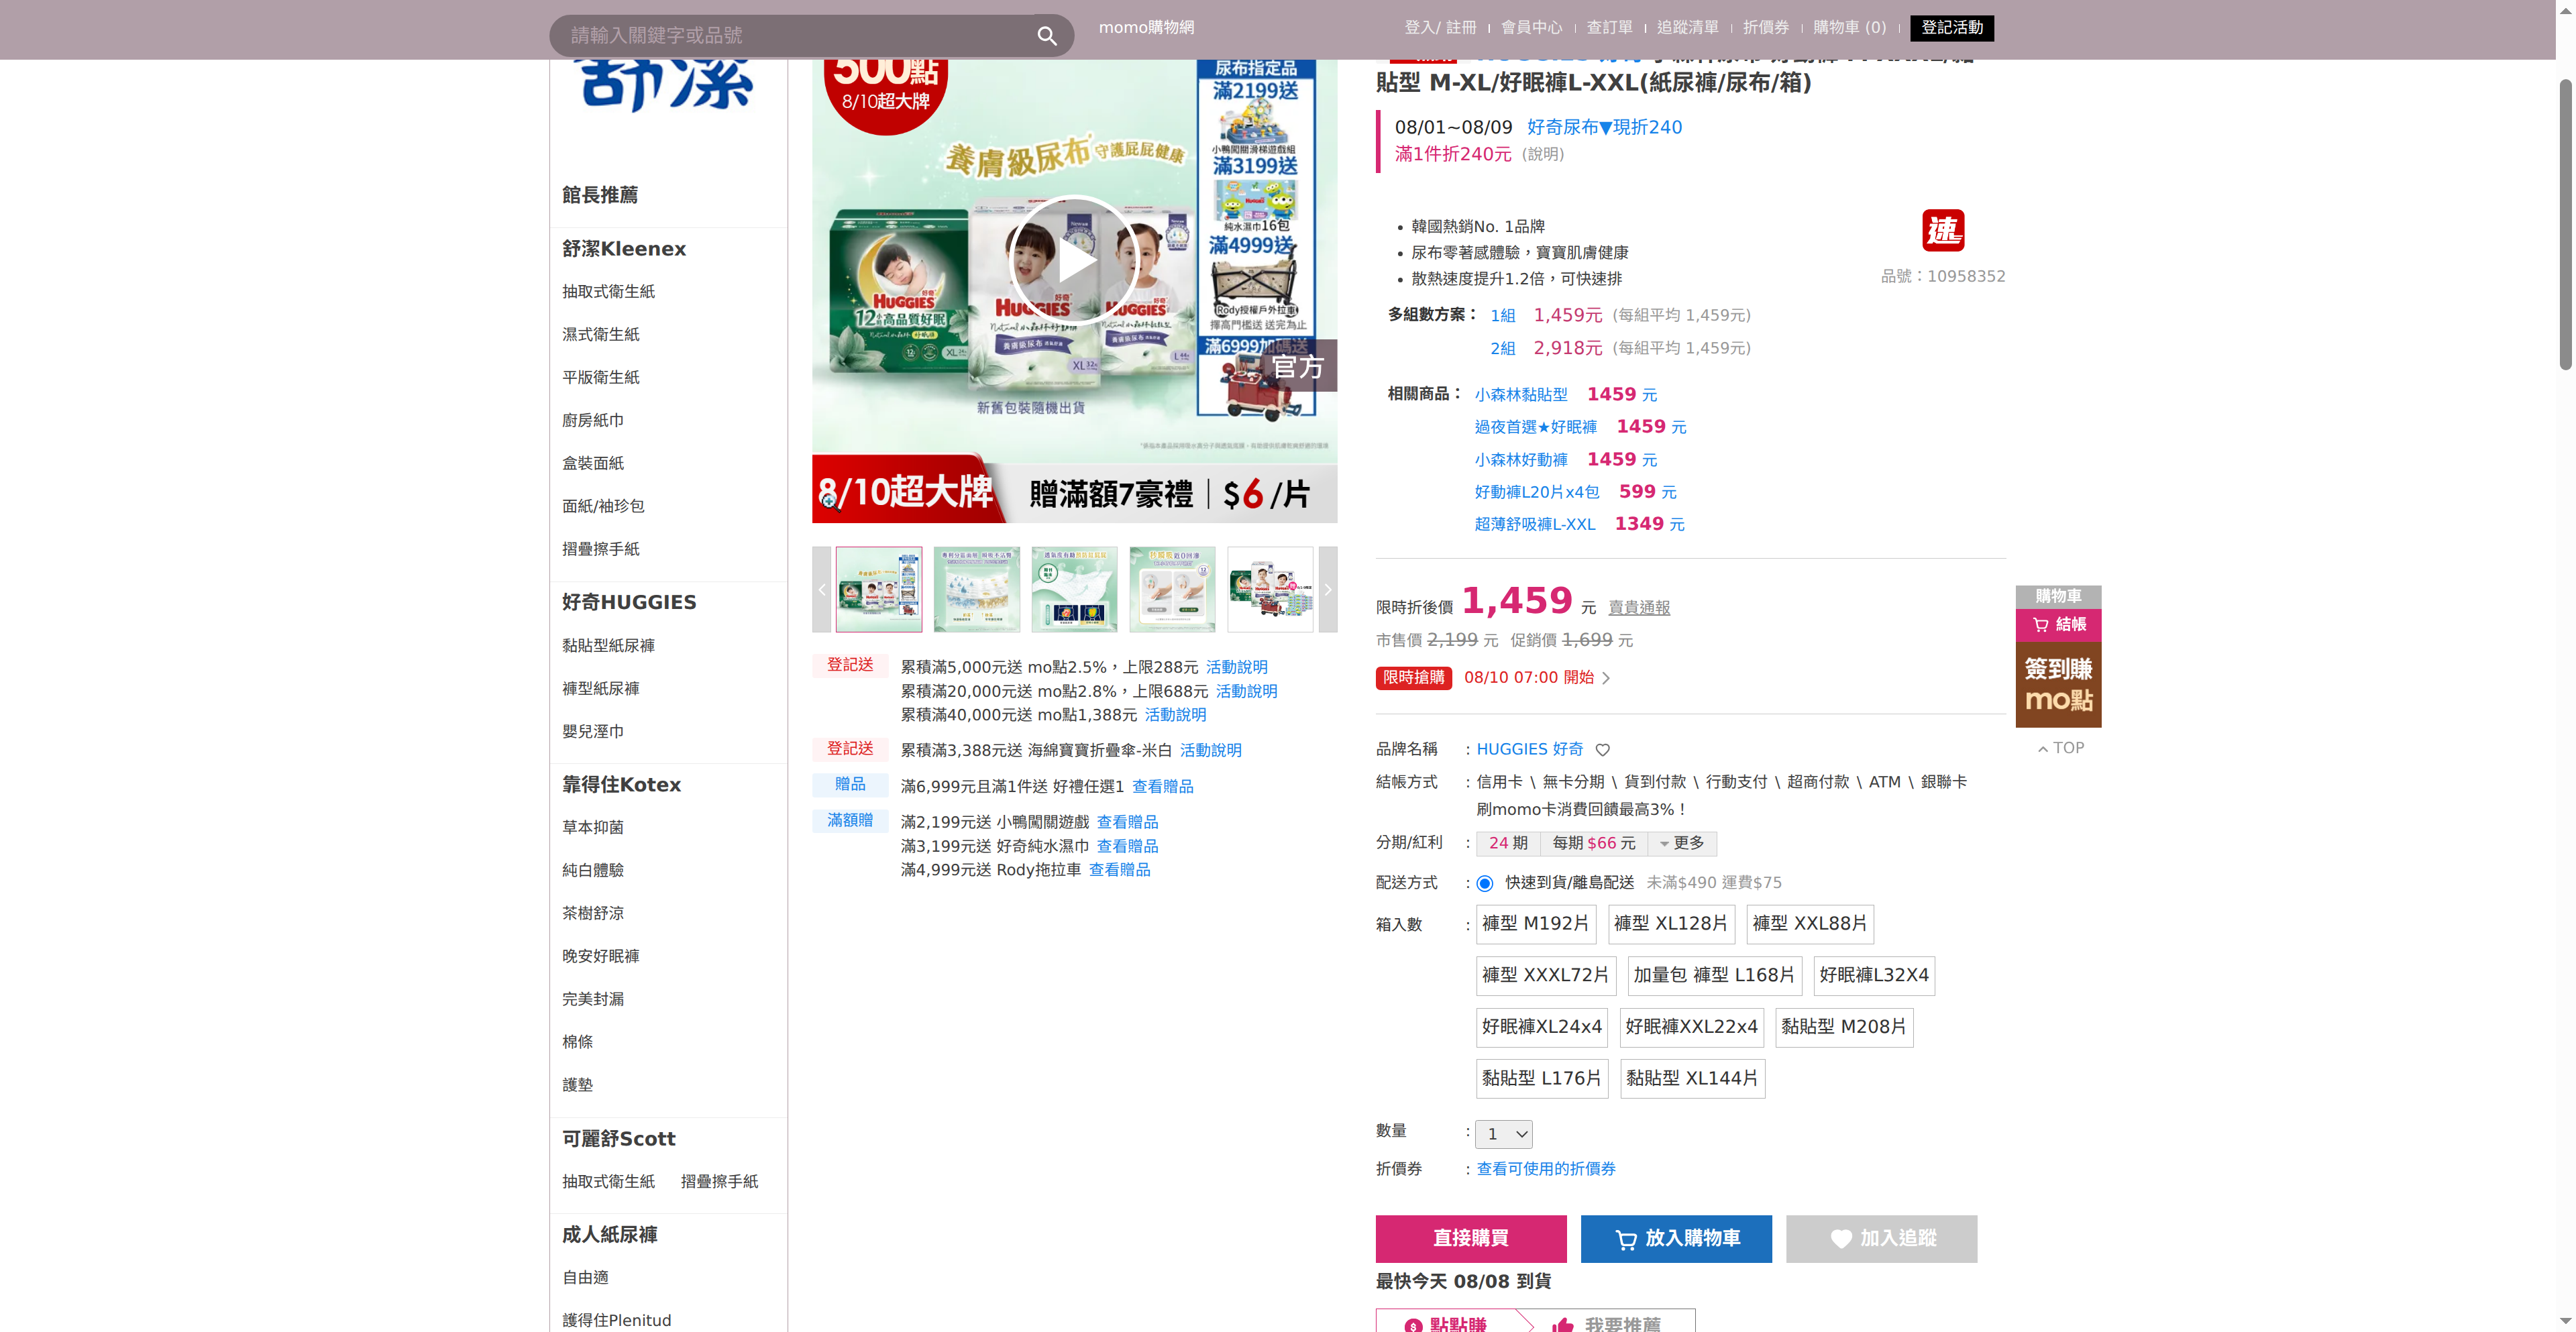
Task: Select the first pink-bordered gallery thumbnail
Action: click(879, 589)
